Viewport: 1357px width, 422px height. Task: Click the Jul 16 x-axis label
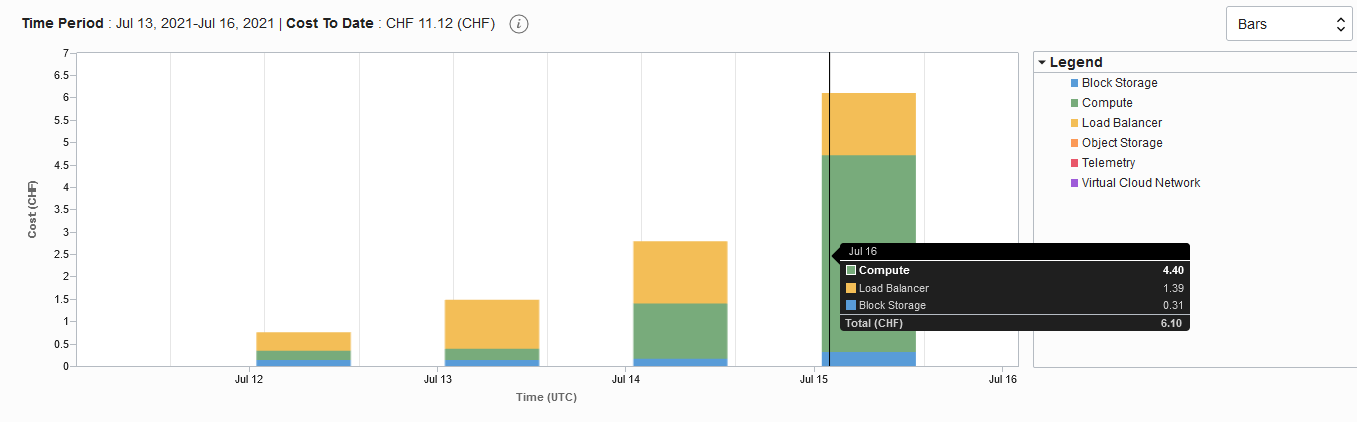click(x=1002, y=380)
